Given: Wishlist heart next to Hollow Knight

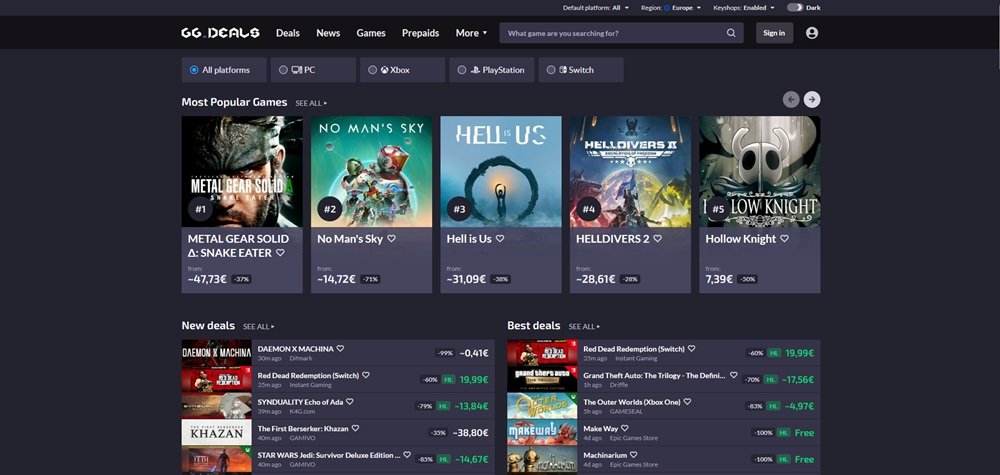Looking at the screenshot, I should click(784, 238).
